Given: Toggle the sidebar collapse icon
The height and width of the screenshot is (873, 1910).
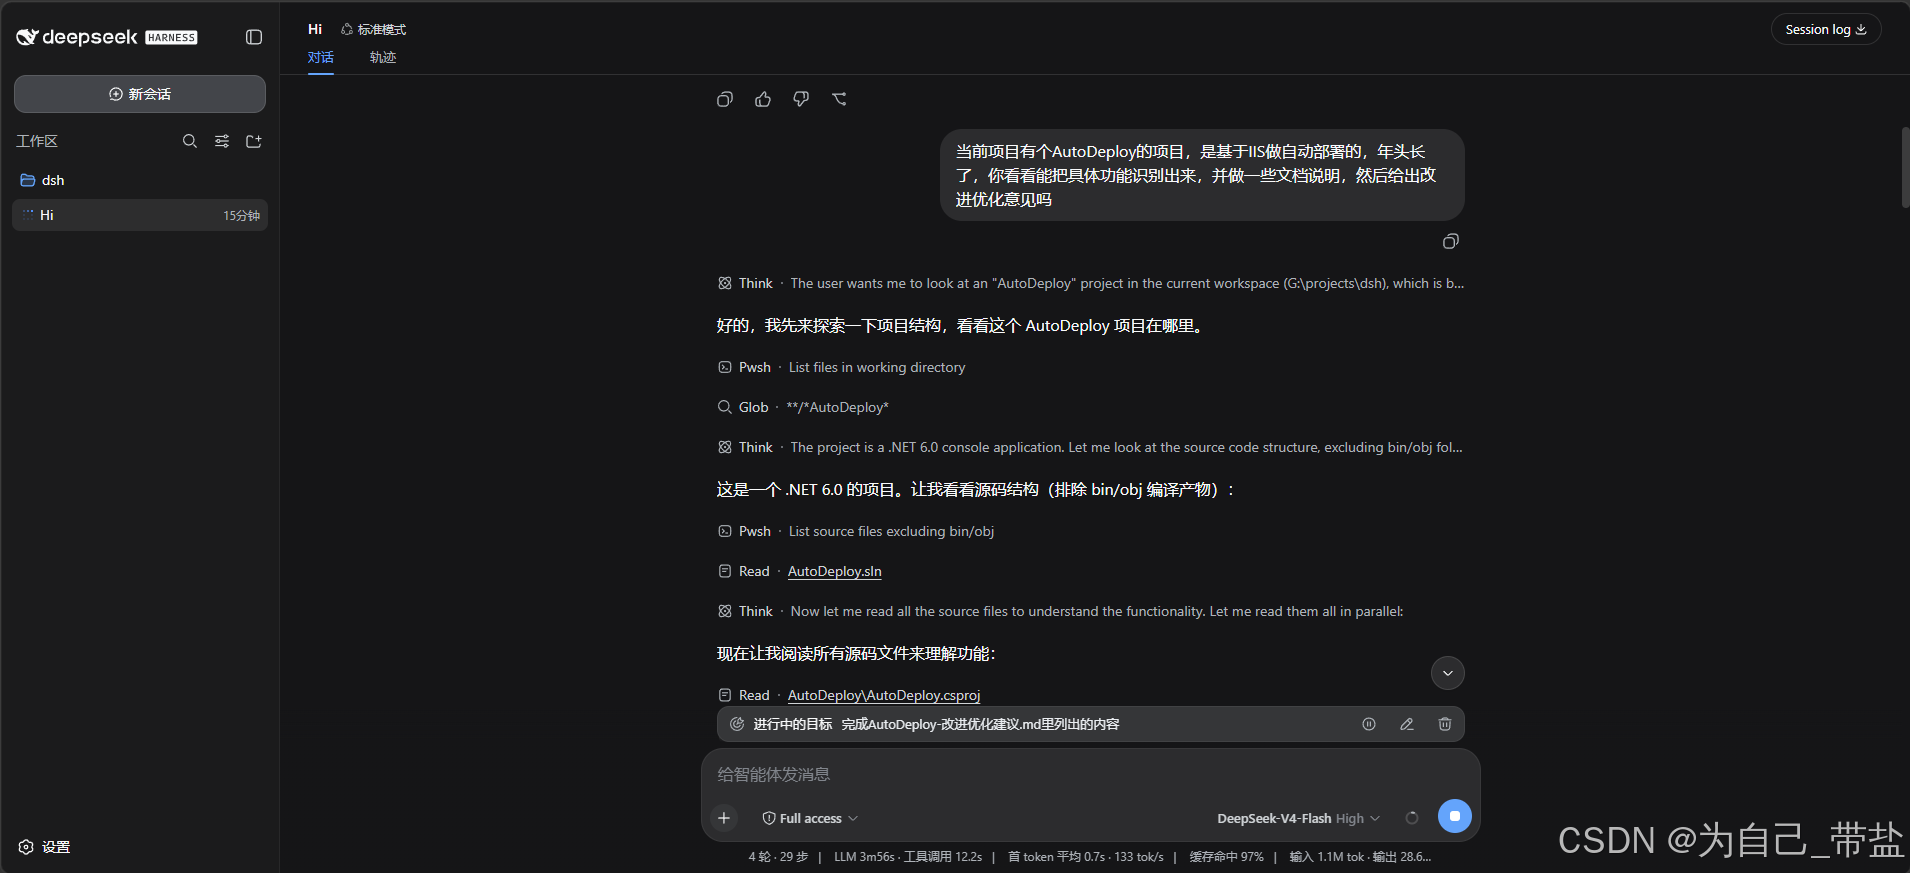Looking at the screenshot, I should (254, 37).
